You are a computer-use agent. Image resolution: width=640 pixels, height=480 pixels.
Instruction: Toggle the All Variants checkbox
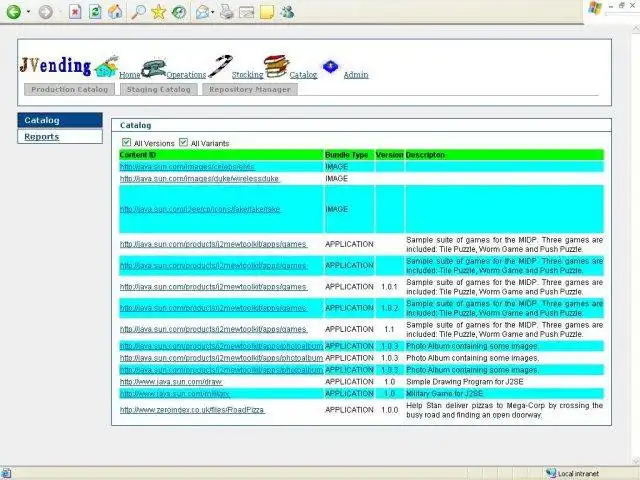pyautogui.click(x=183, y=142)
